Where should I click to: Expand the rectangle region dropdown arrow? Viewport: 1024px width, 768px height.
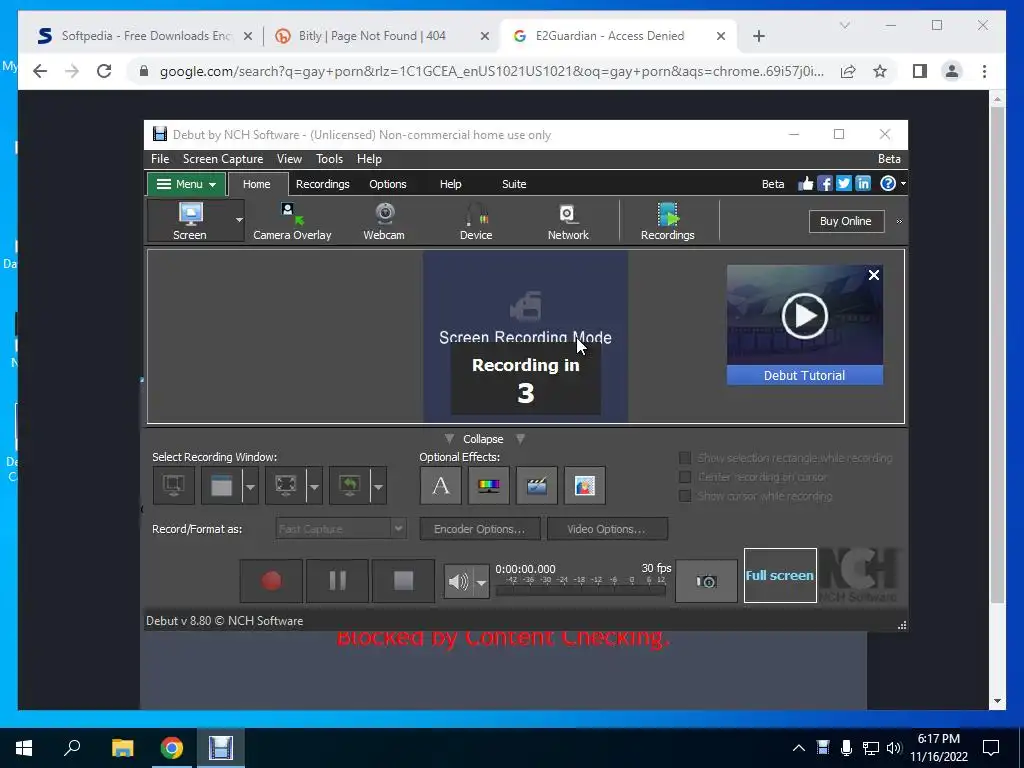313,485
